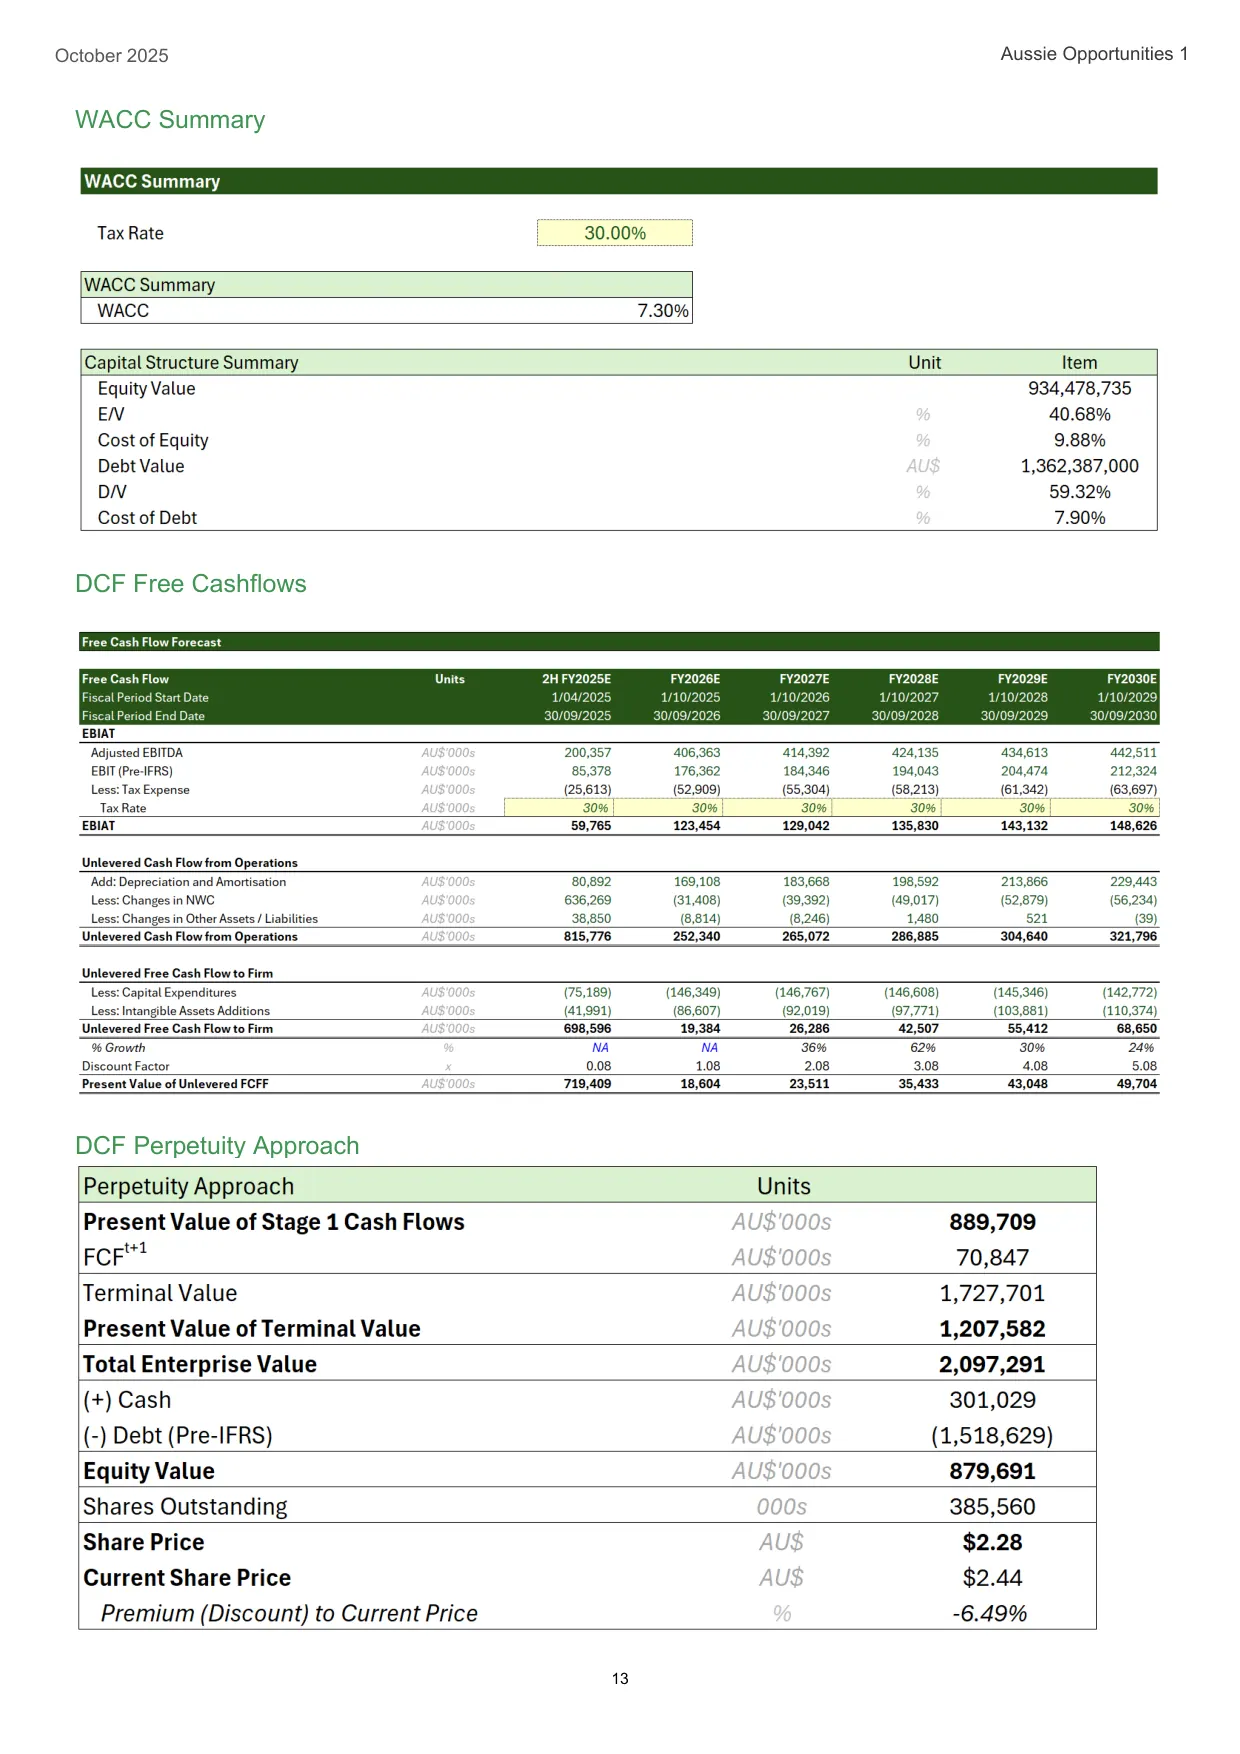Click the Fiscal Period End Date 30/09/2027
Screen dimensions: 1240x1754
click(796, 716)
